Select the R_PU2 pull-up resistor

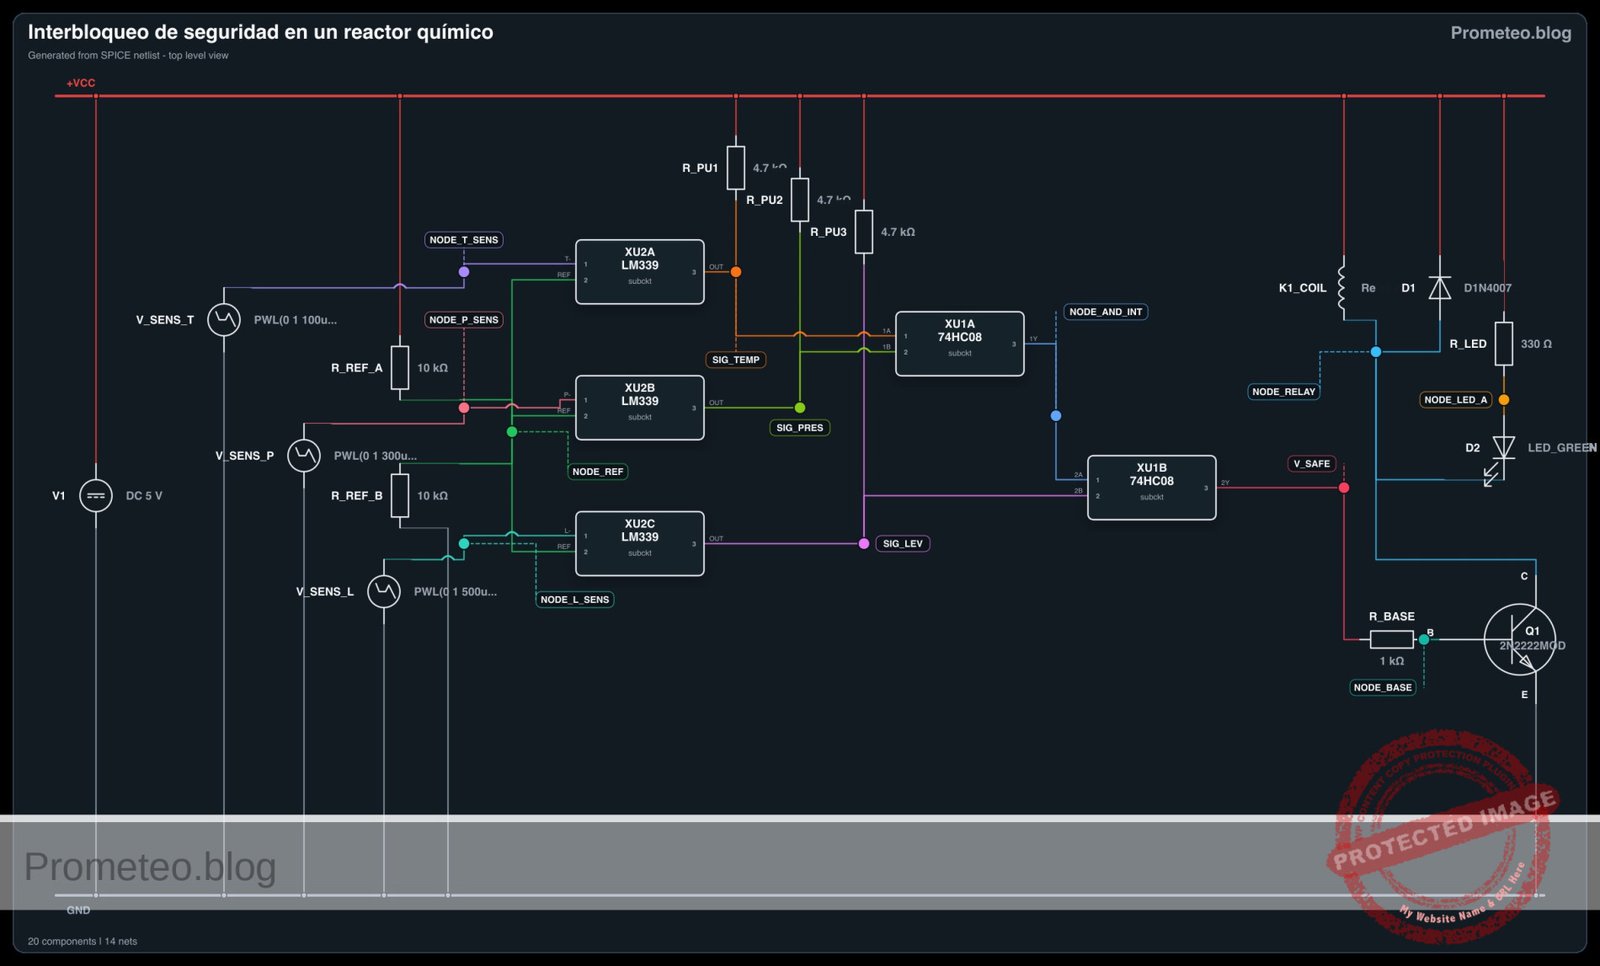800,200
